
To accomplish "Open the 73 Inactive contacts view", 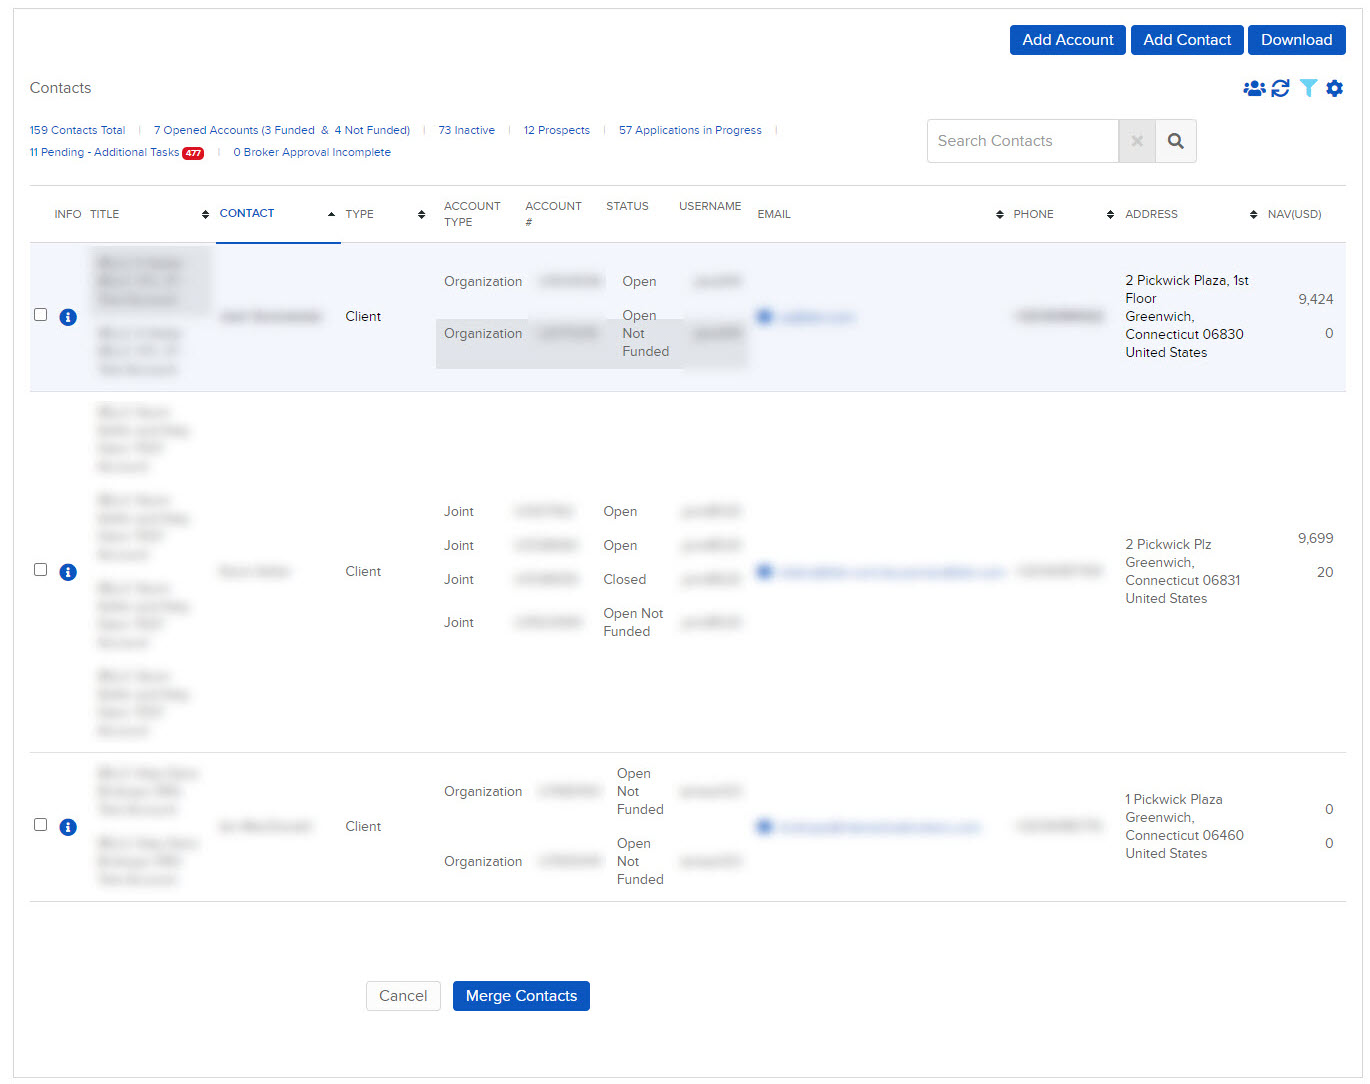I will click(x=466, y=130).
